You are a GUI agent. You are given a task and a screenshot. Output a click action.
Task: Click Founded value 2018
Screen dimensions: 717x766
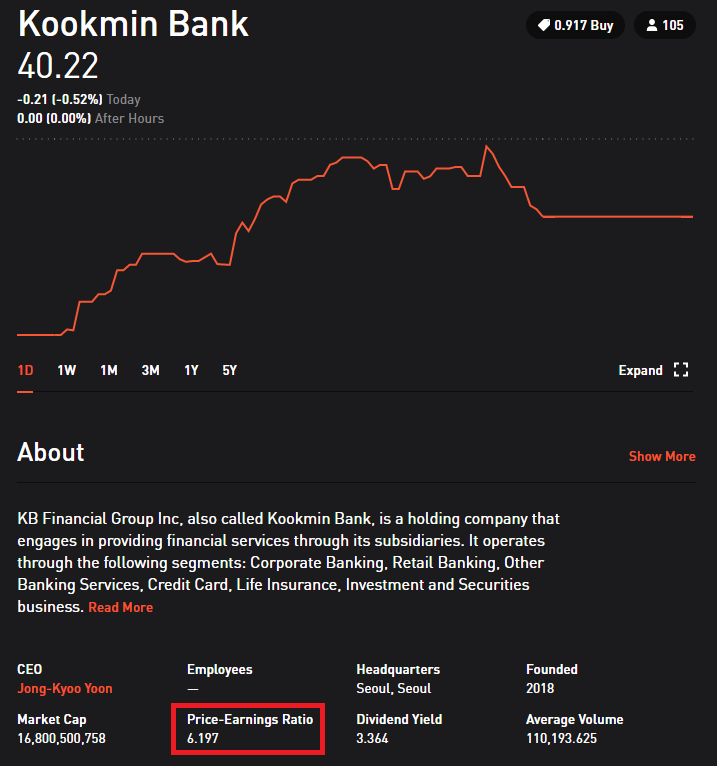click(x=540, y=688)
